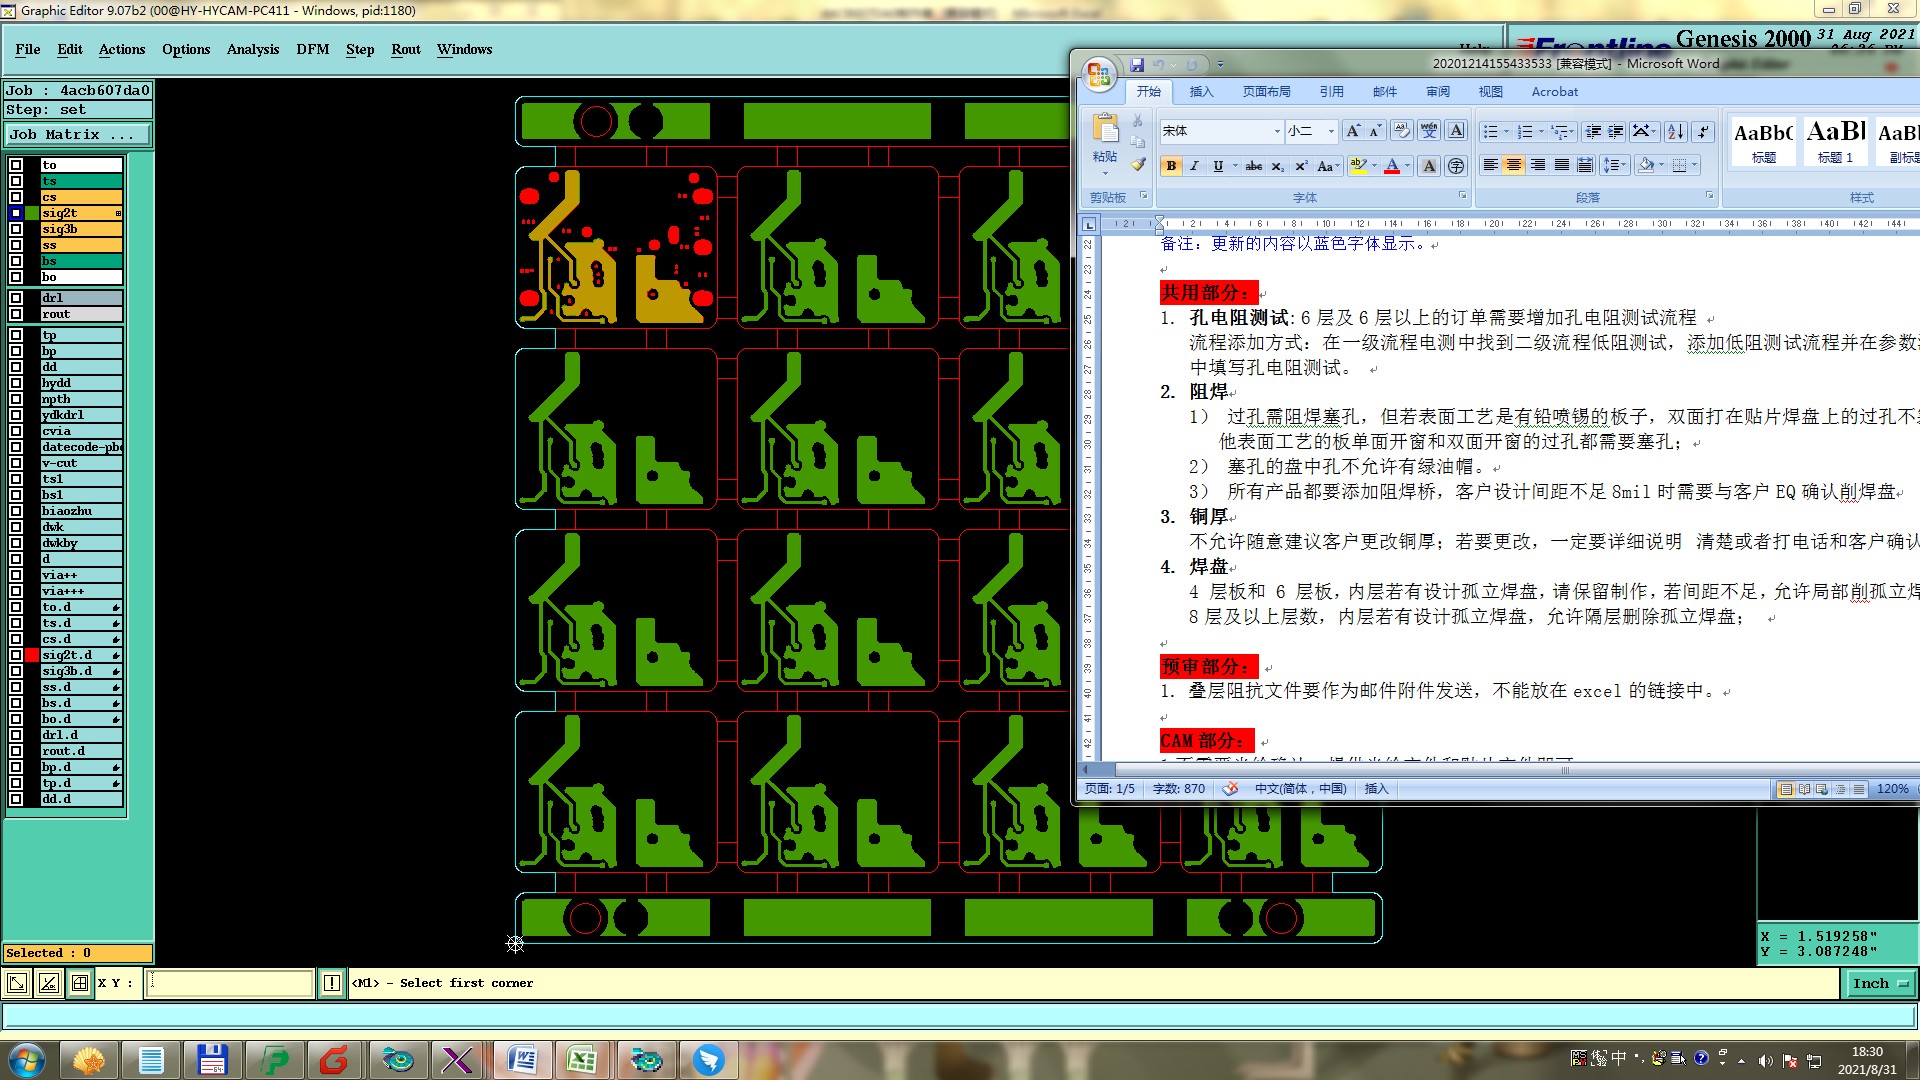
Task: Toggle bold formatting in Word ribbon
Action: [1170, 166]
